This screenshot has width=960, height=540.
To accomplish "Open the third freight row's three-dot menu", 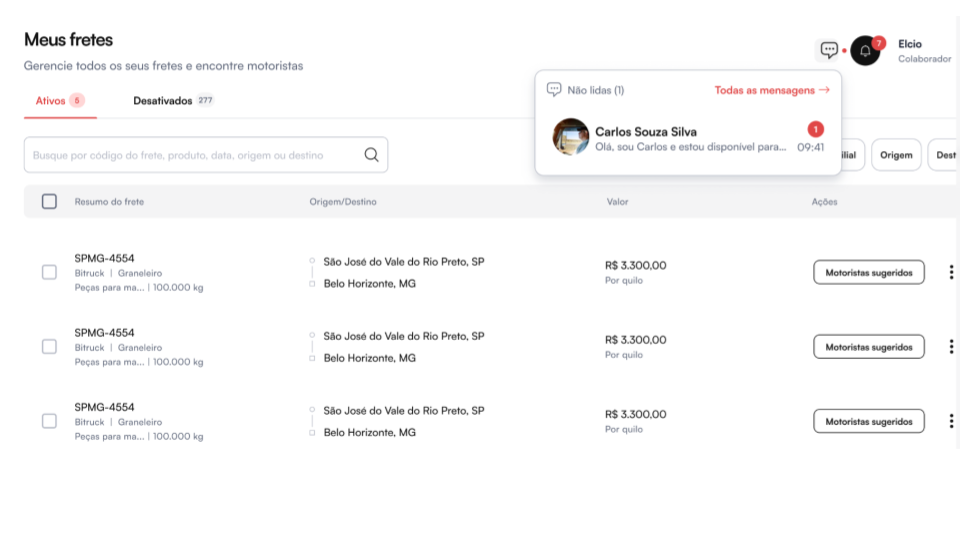I will (950, 421).
